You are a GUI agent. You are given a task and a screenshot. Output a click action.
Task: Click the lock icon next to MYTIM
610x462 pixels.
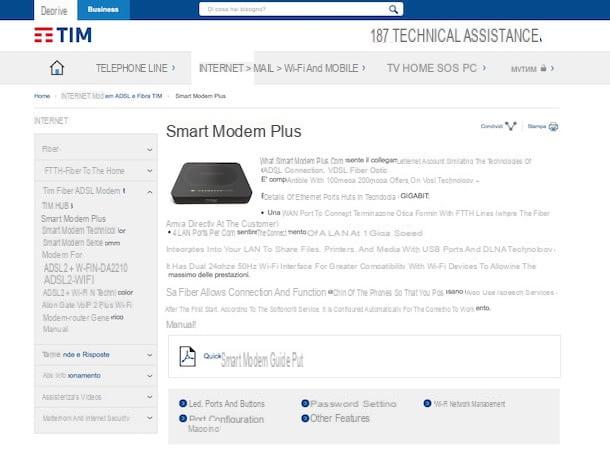click(x=543, y=68)
